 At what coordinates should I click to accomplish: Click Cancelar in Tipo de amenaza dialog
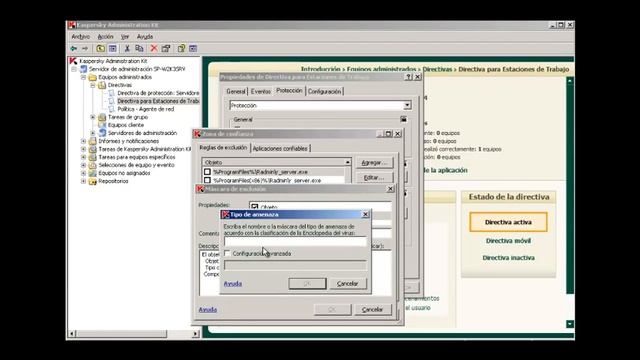coord(348,283)
